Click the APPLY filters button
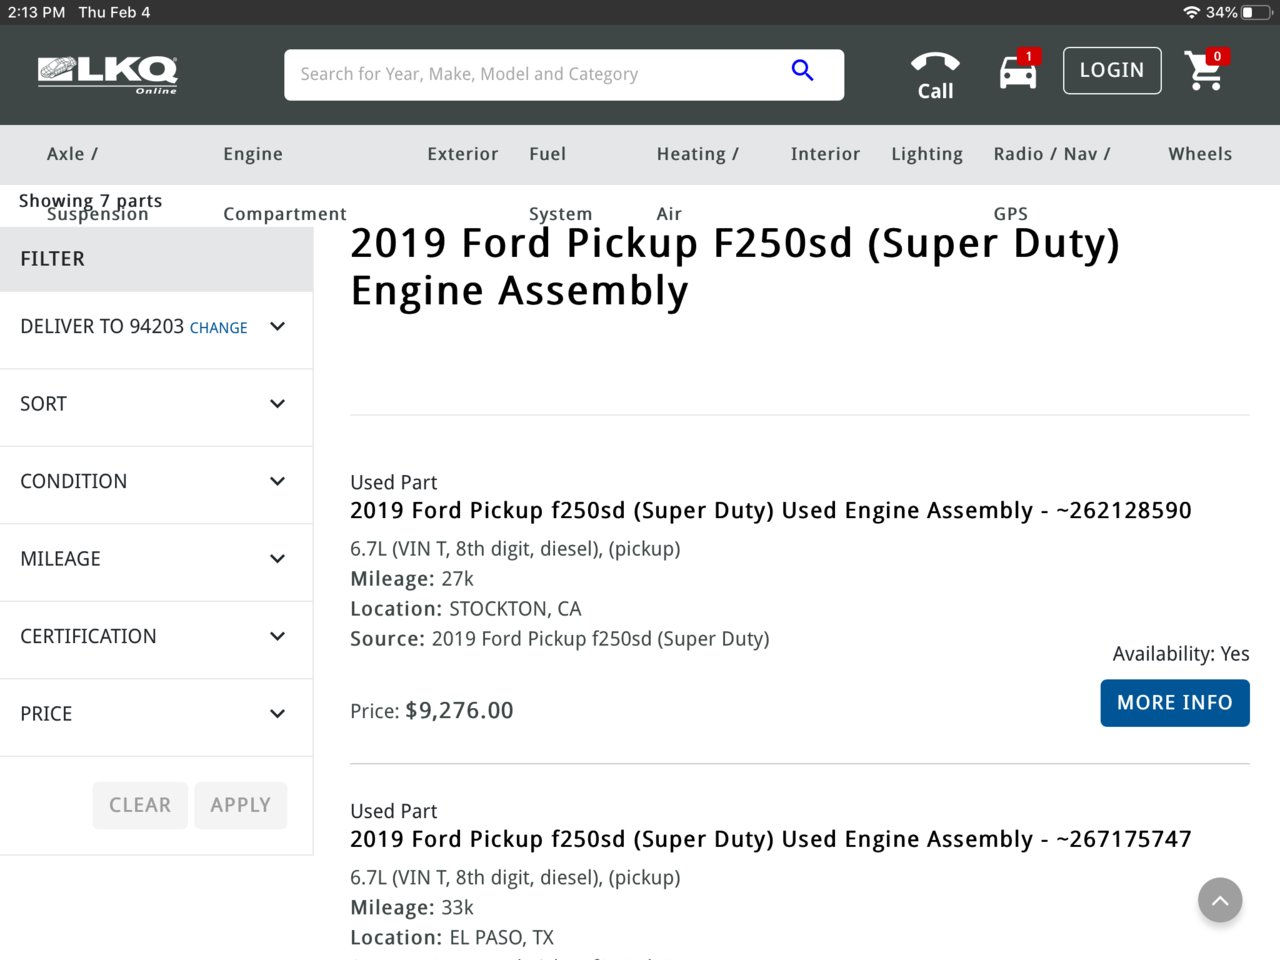This screenshot has height=960, width=1280. (x=240, y=805)
